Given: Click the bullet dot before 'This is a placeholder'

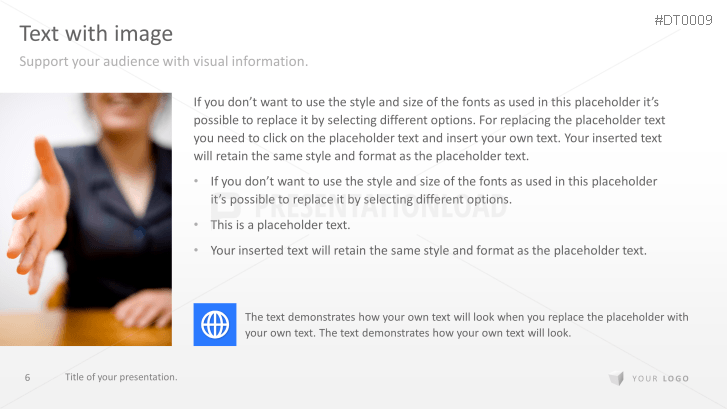Looking at the screenshot, I should point(197,225).
